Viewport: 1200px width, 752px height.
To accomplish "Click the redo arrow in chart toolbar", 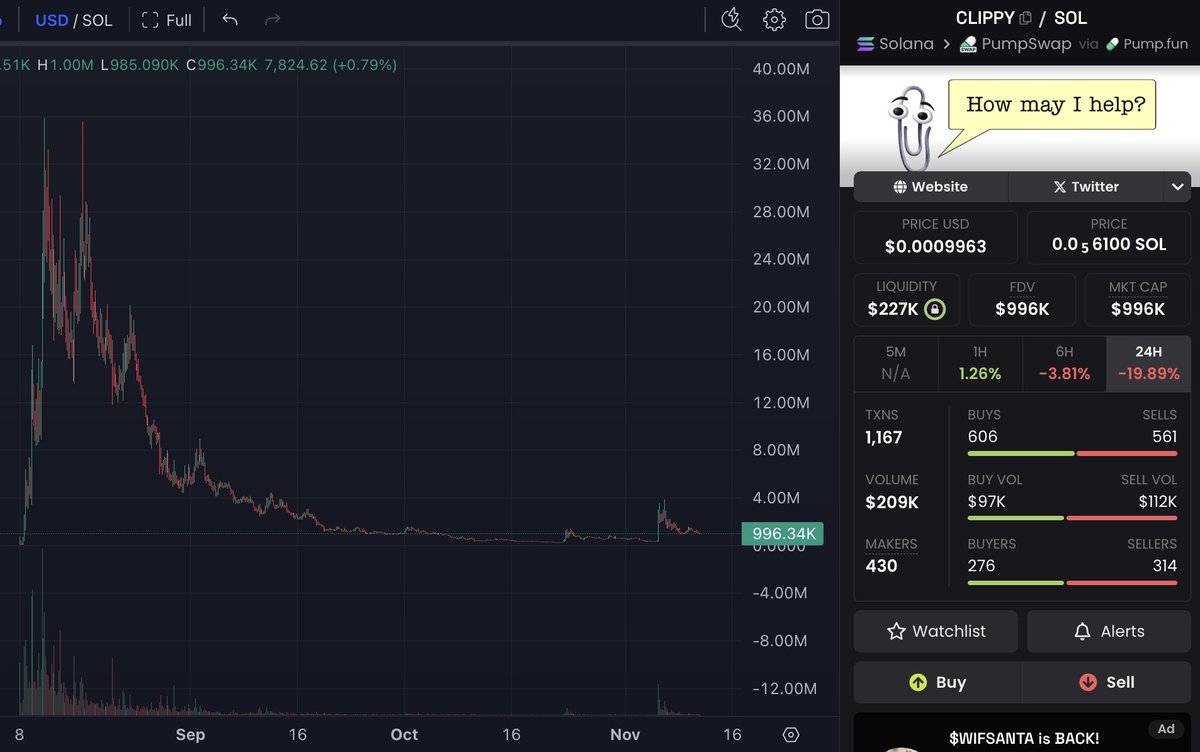I will tap(272, 20).
